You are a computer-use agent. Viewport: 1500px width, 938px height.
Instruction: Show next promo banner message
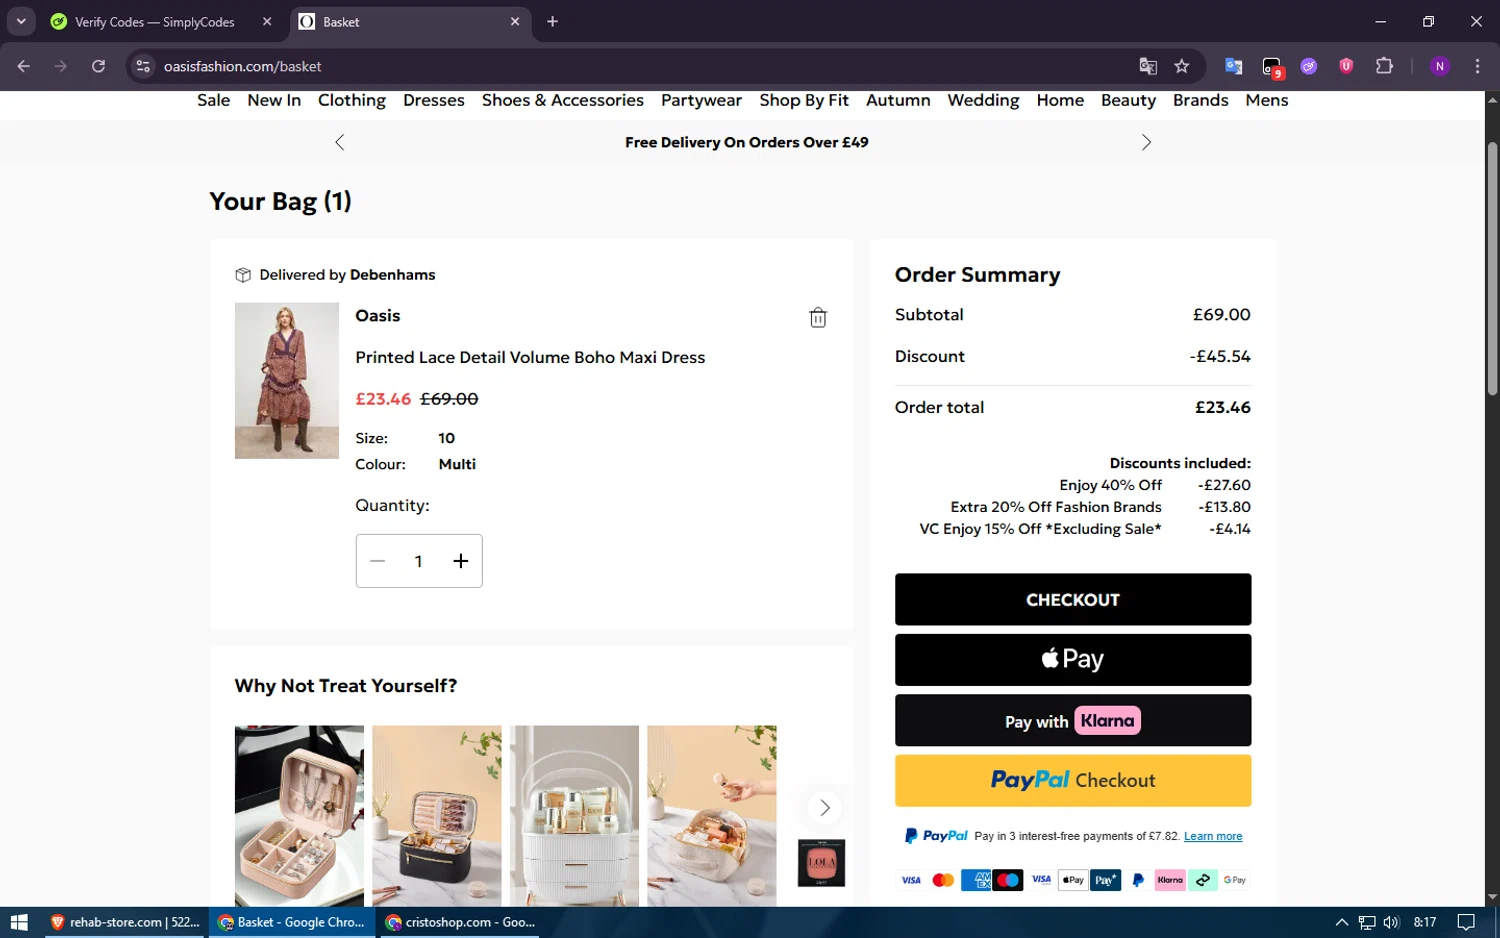pos(1146,142)
